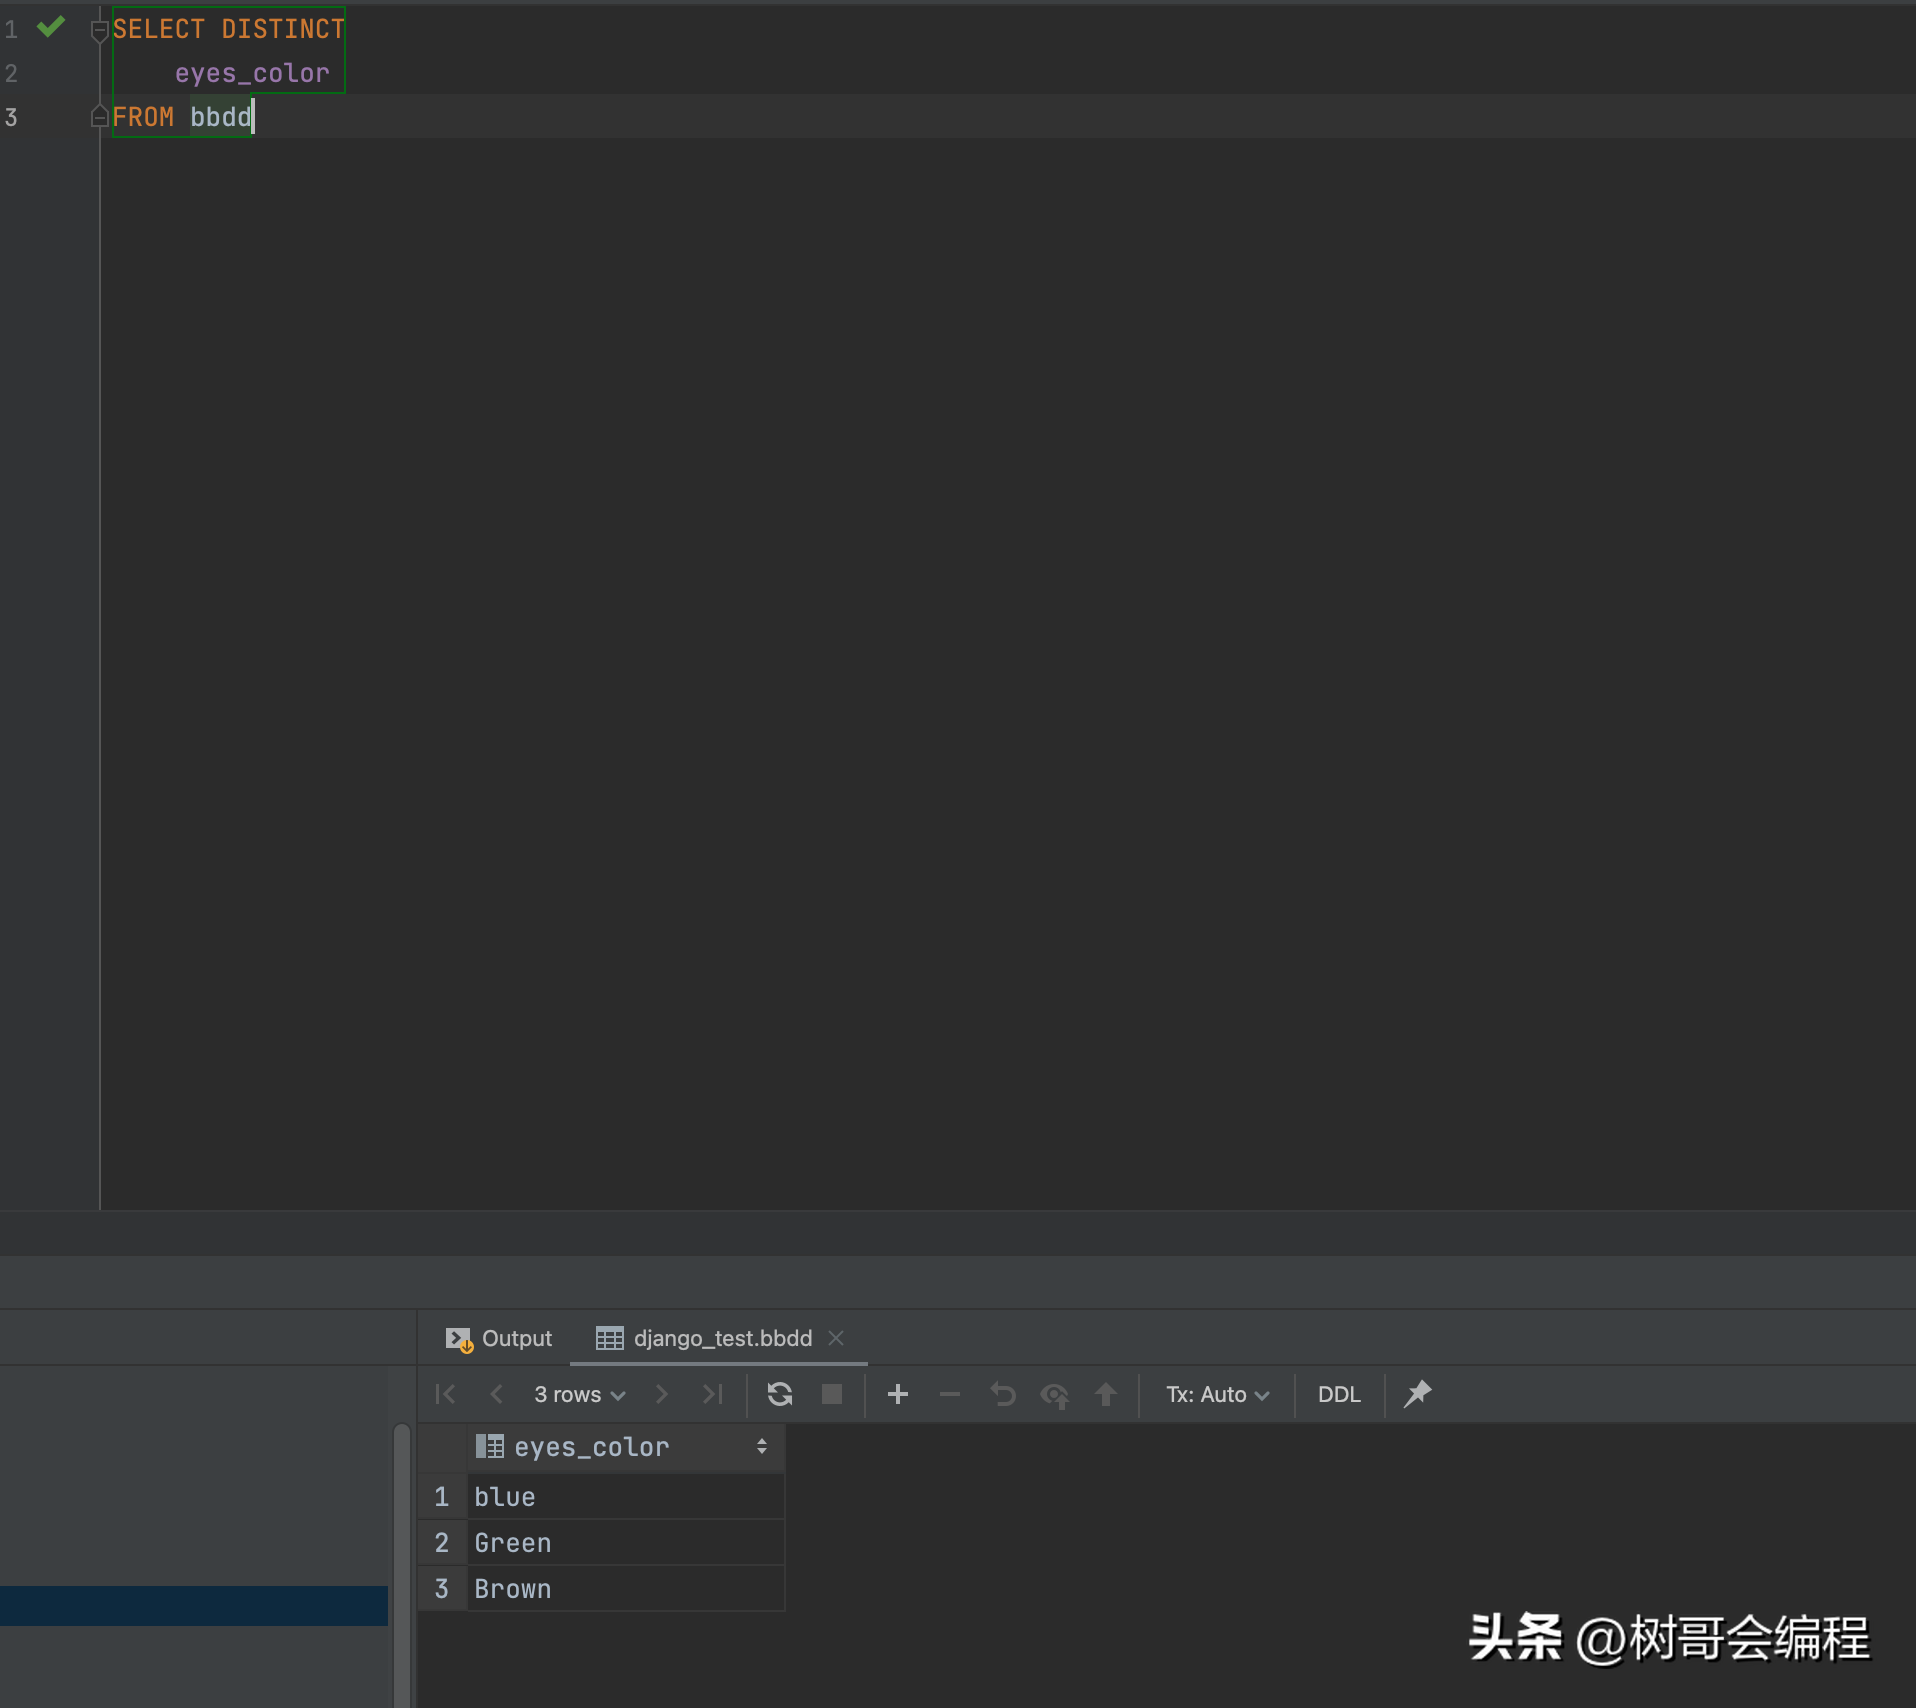Viewport: 1916px width, 1708px height.
Task: Delete row with minus icon
Action: pyautogui.click(x=950, y=1394)
